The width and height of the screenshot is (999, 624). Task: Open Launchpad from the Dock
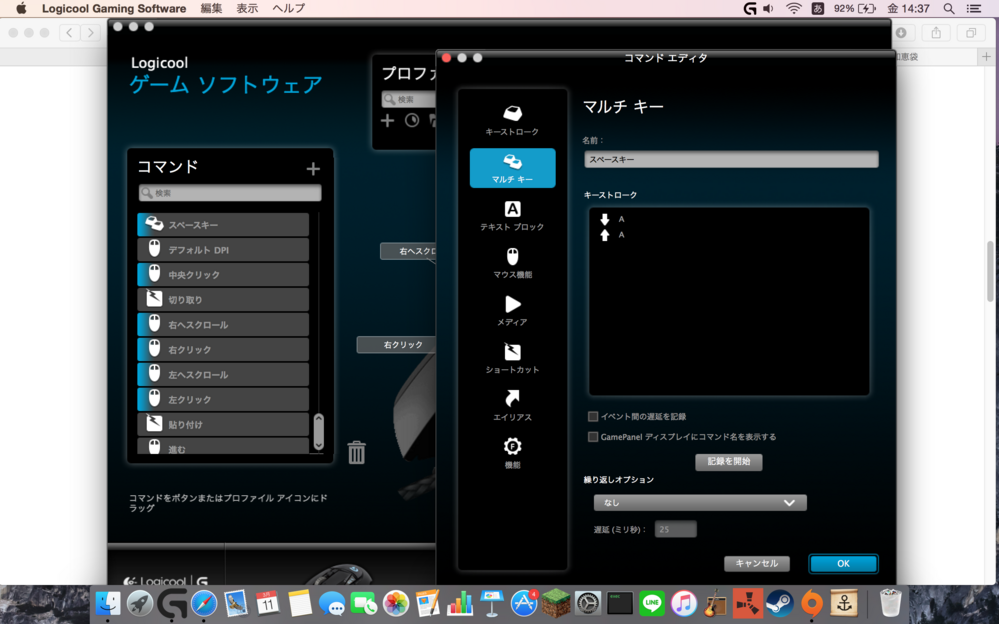(x=140, y=603)
